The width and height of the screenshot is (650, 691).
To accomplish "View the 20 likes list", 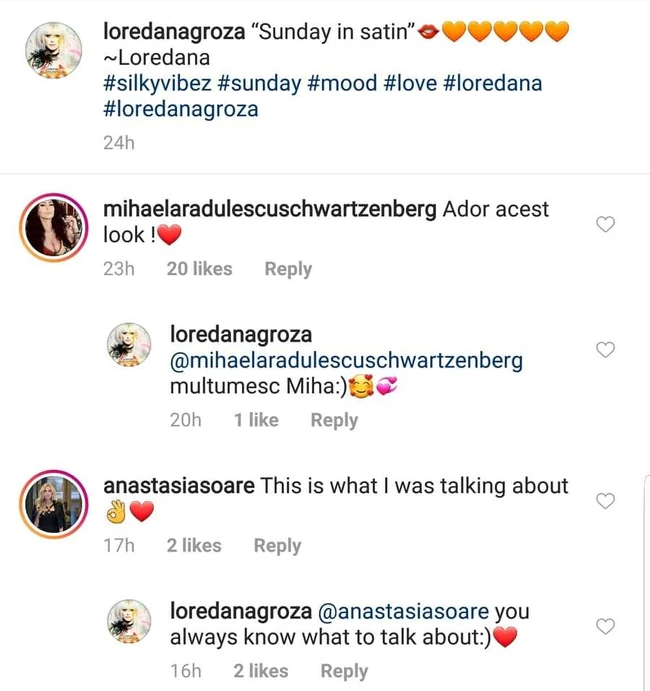I will point(199,269).
